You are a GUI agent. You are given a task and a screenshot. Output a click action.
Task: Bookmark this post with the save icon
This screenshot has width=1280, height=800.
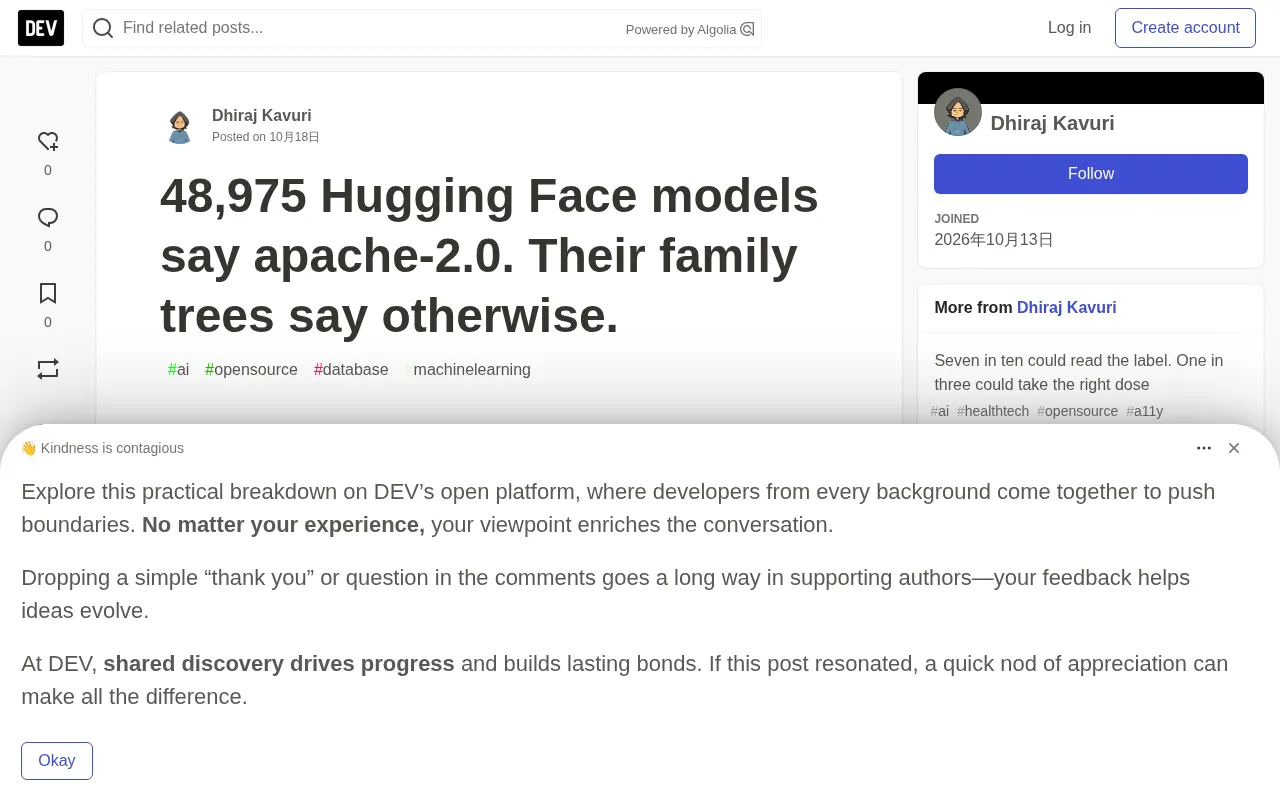tap(48, 293)
